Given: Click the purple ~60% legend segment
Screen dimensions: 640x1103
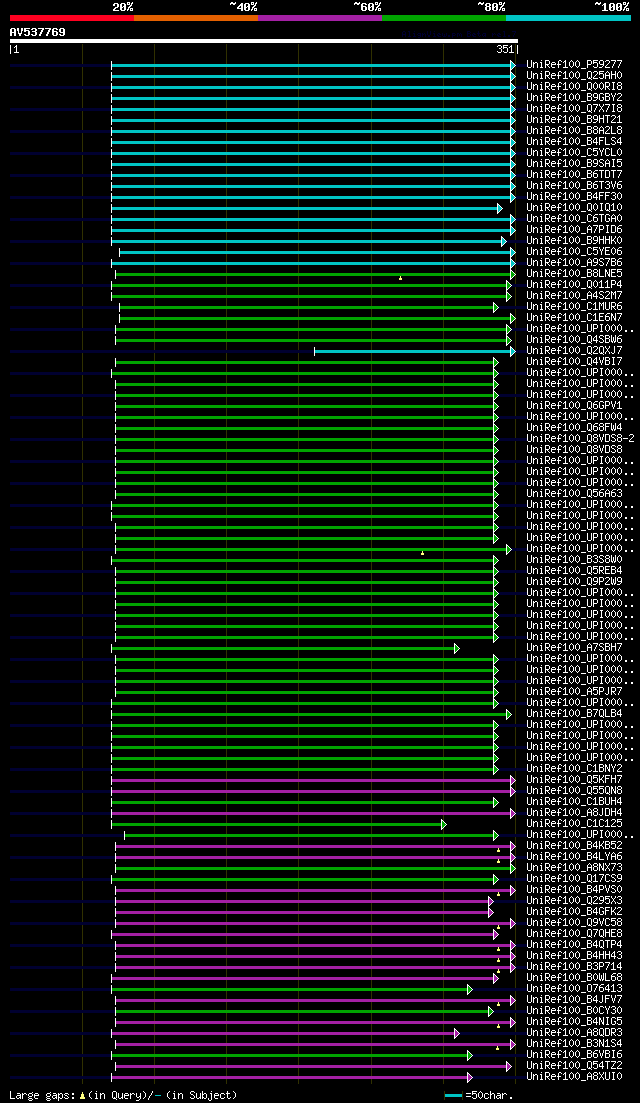Looking at the screenshot, I should tap(320, 18).
